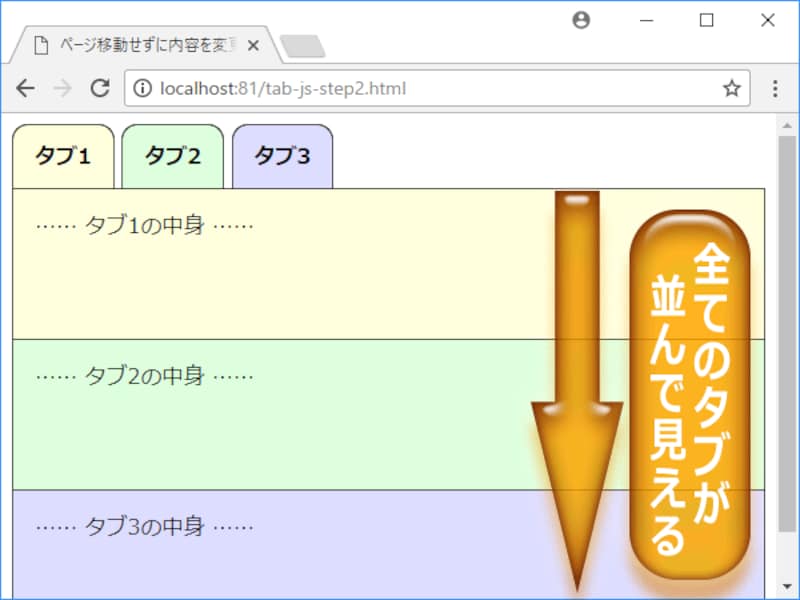
Task: Click the document icon on the browser tab
Action: point(39,44)
